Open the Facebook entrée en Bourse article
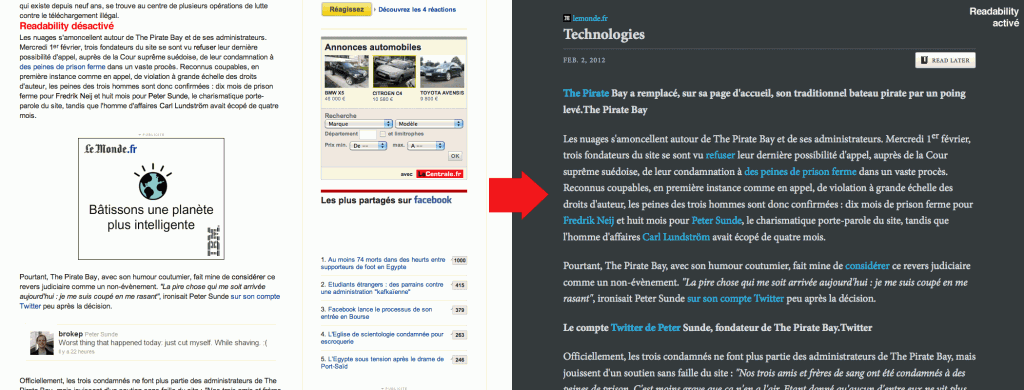This screenshot has height=390, width=1024. pos(376,313)
